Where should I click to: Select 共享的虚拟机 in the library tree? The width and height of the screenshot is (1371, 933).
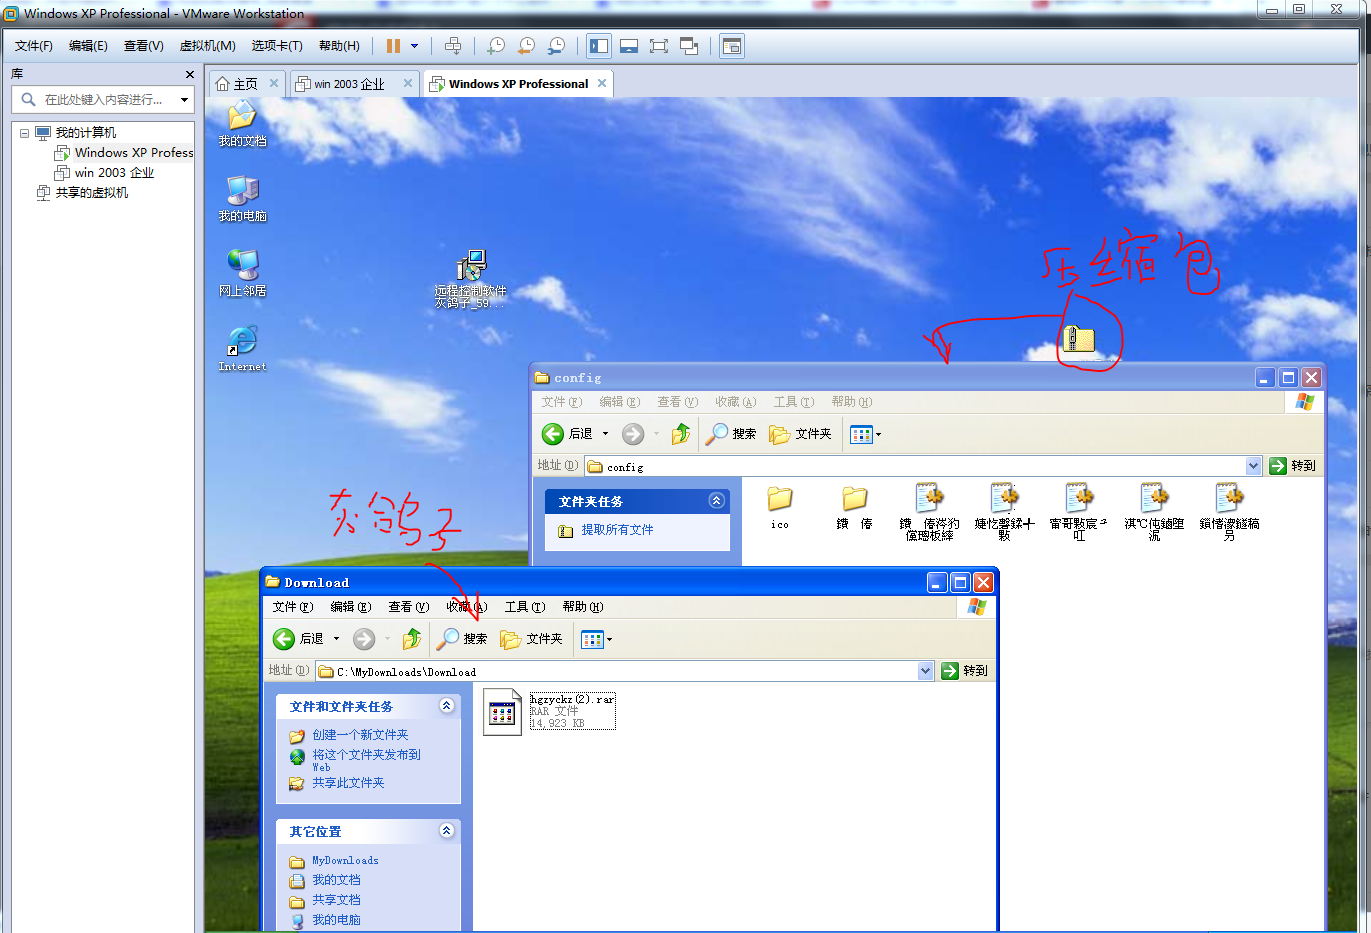82,193
